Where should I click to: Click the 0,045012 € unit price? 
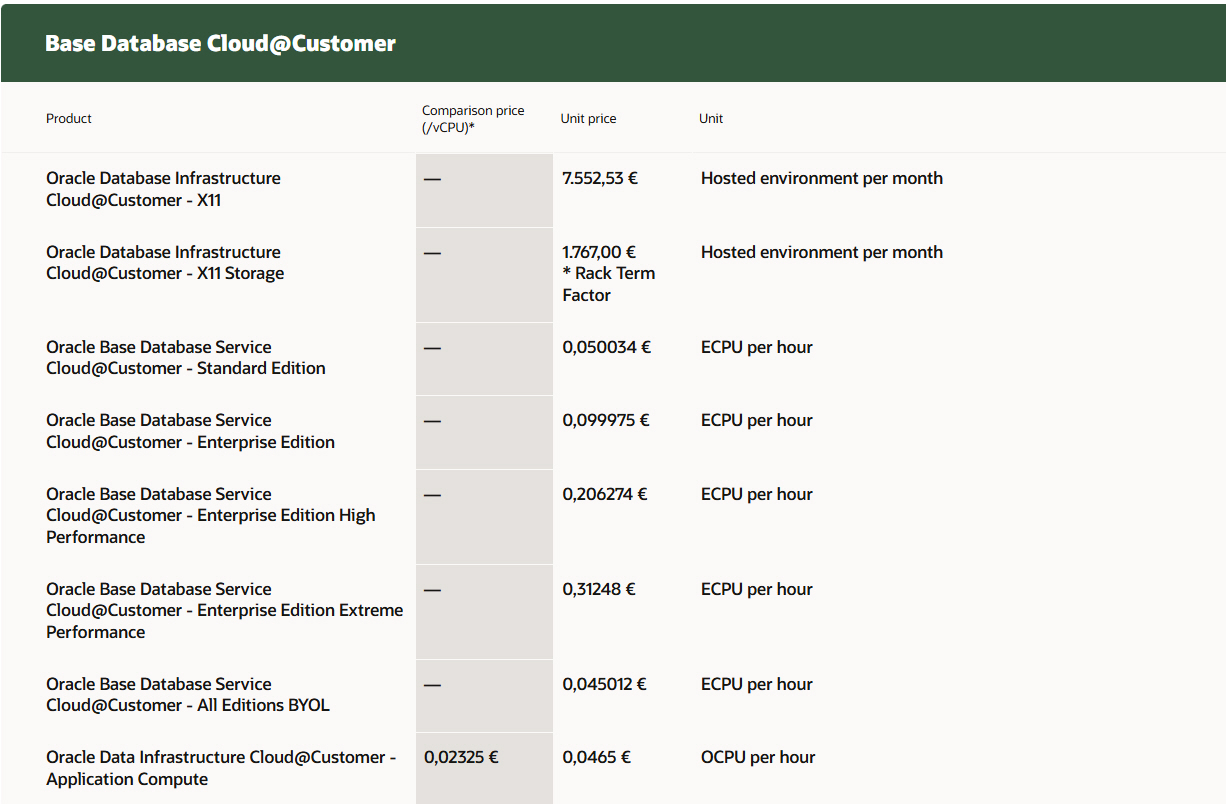coord(604,684)
